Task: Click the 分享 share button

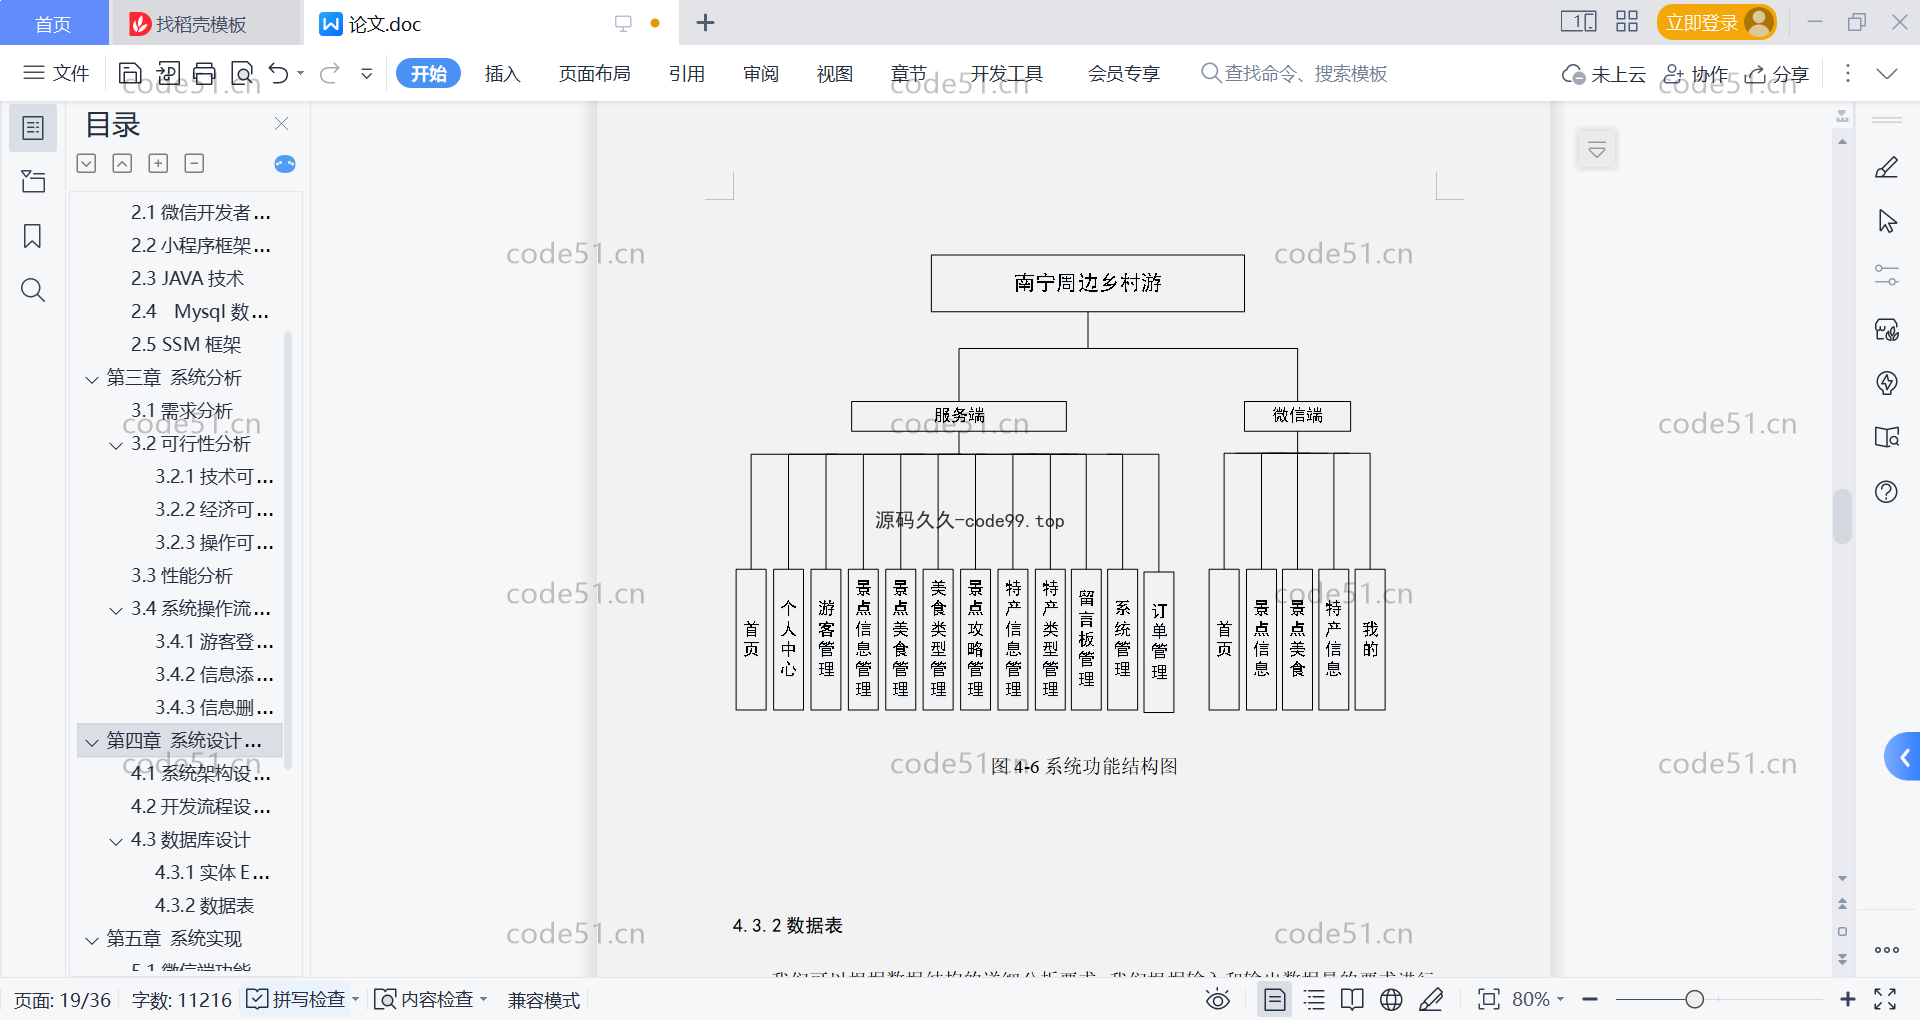Action: (x=1778, y=74)
